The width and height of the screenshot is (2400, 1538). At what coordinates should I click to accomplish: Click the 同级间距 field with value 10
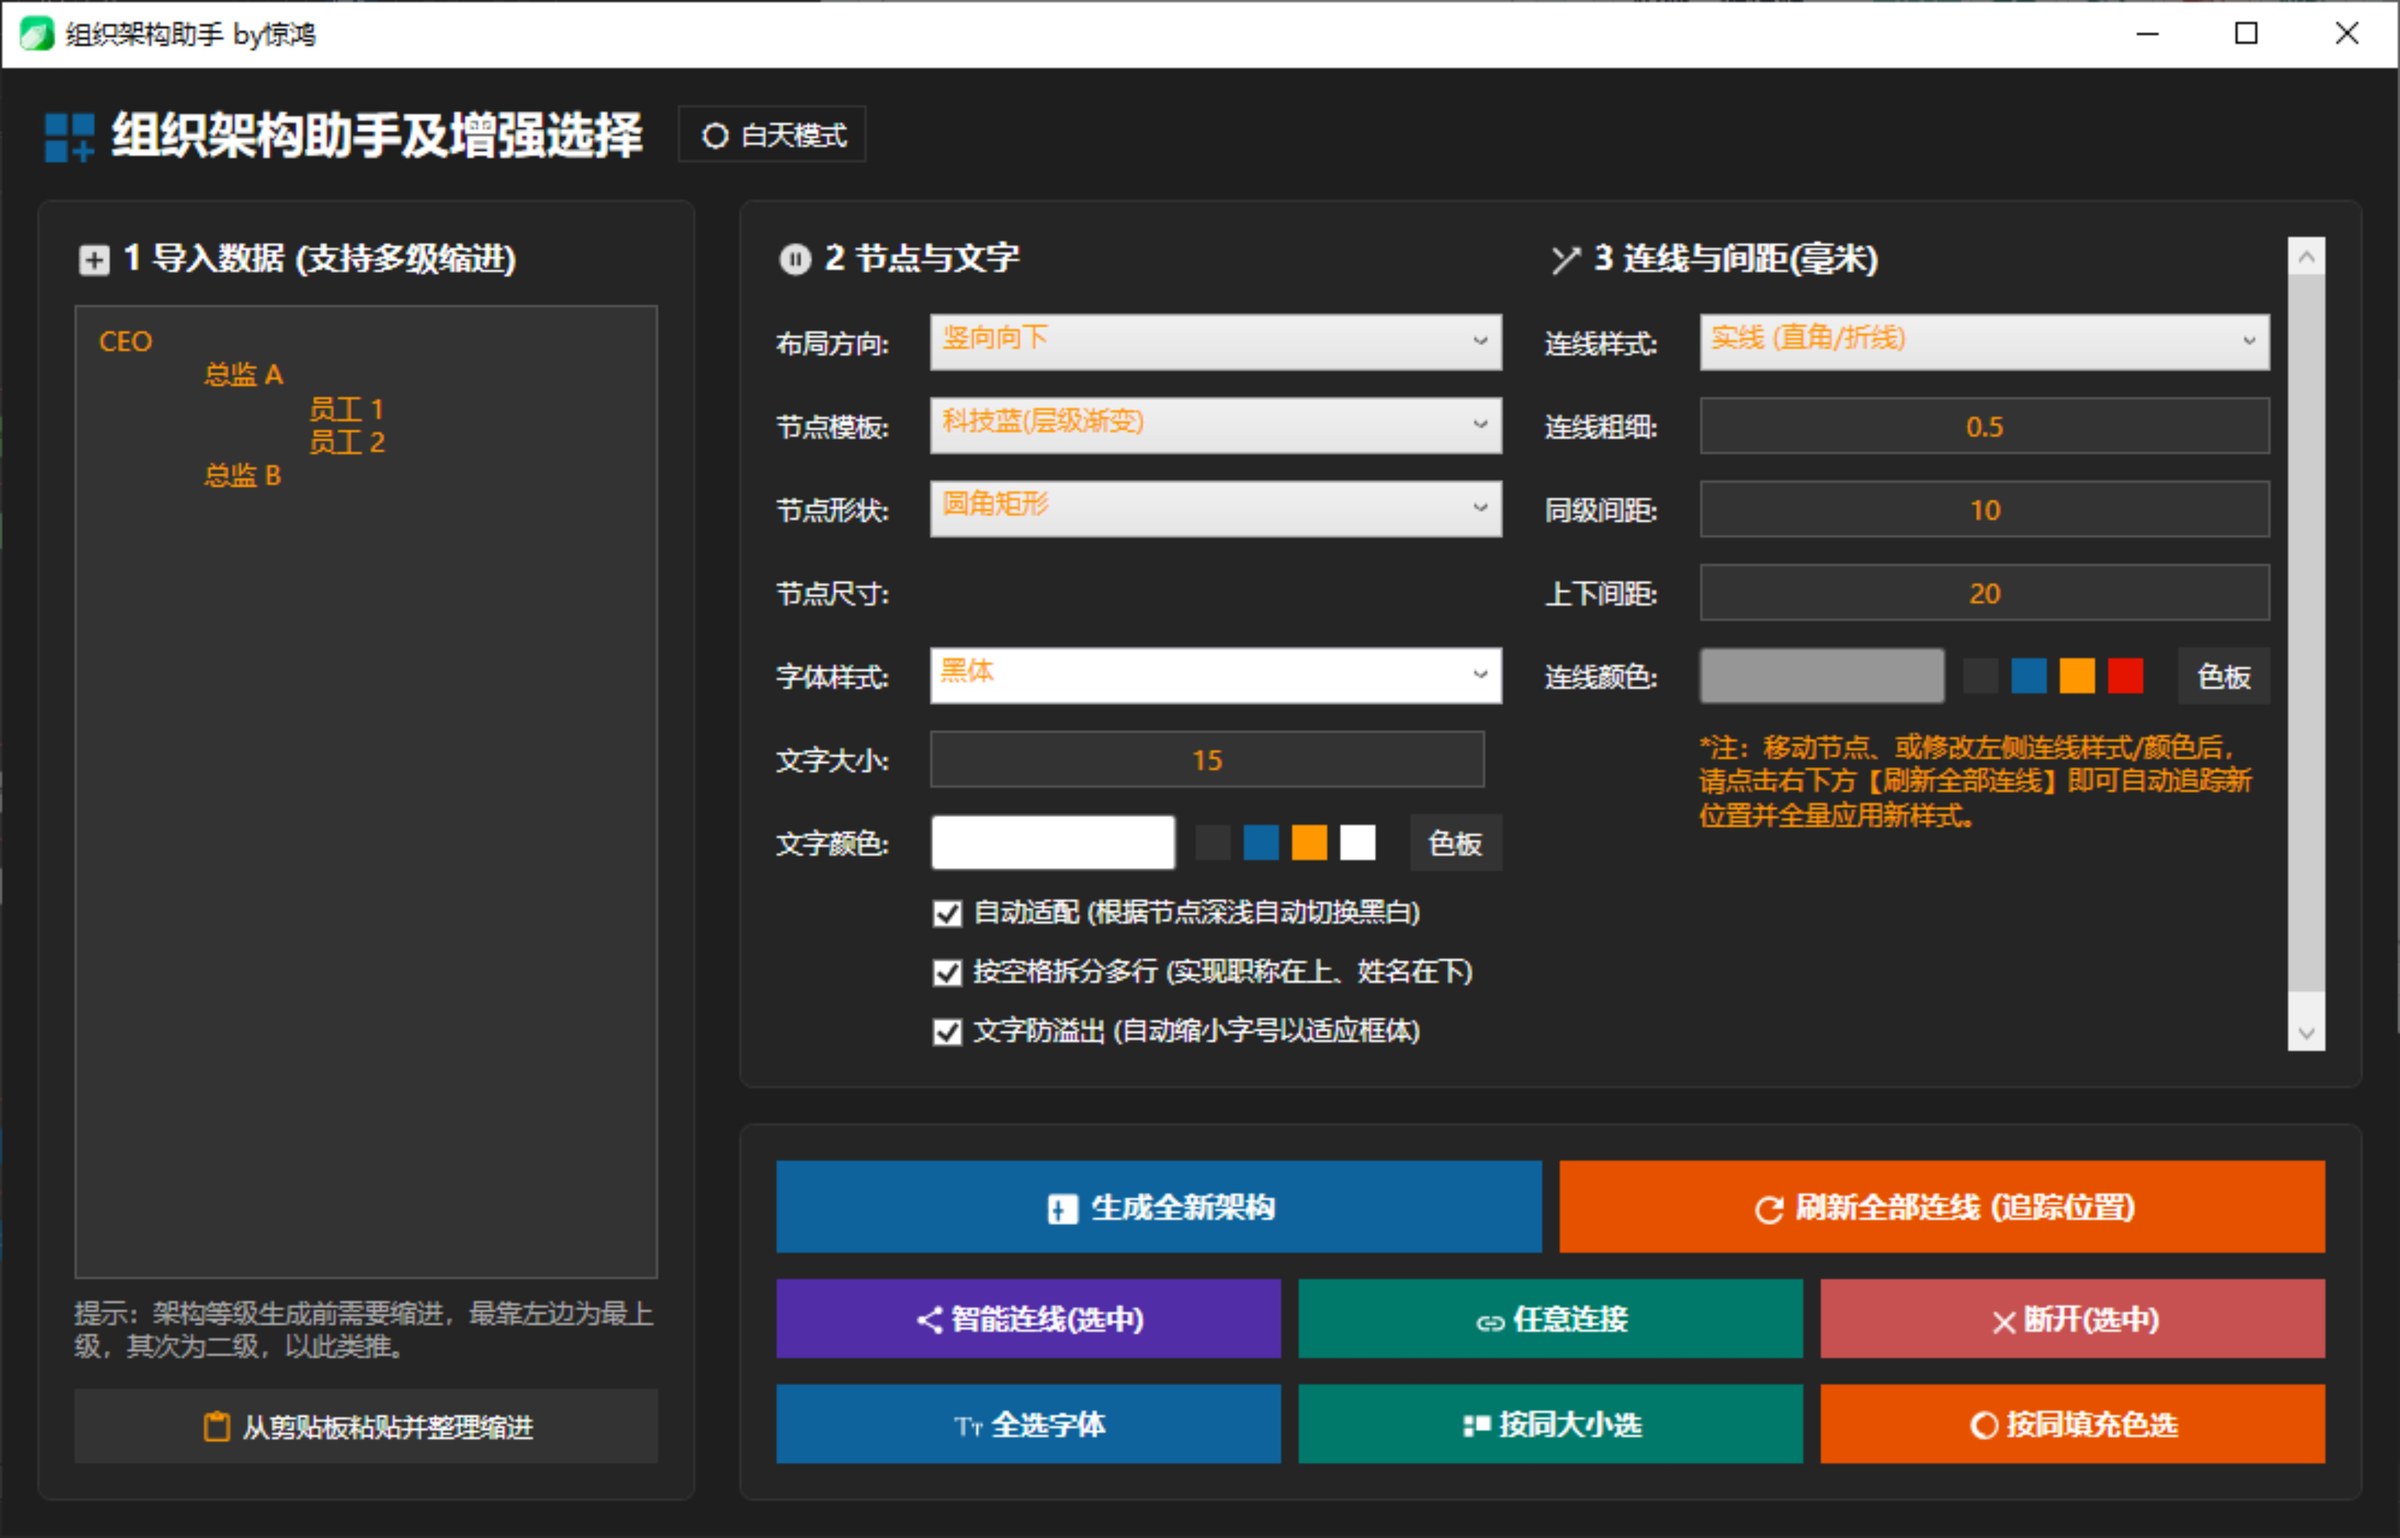pyautogui.click(x=1984, y=509)
